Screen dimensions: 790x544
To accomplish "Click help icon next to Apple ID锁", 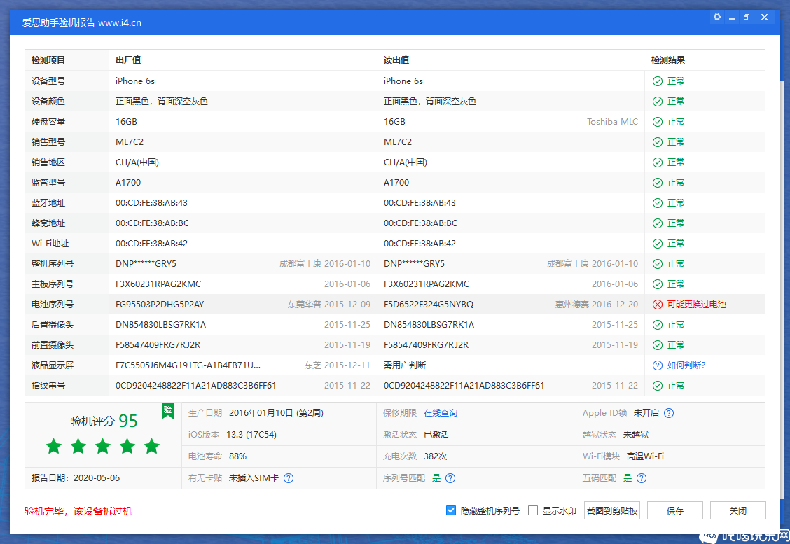I will [x=669, y=413].
